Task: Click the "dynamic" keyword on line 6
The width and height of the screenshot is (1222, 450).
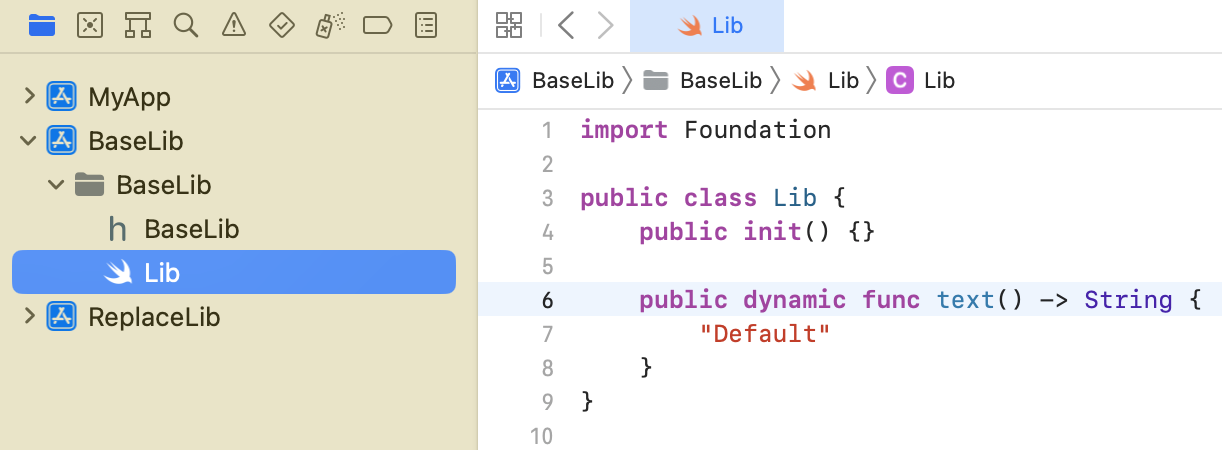Action: click(x=796, y=300)
